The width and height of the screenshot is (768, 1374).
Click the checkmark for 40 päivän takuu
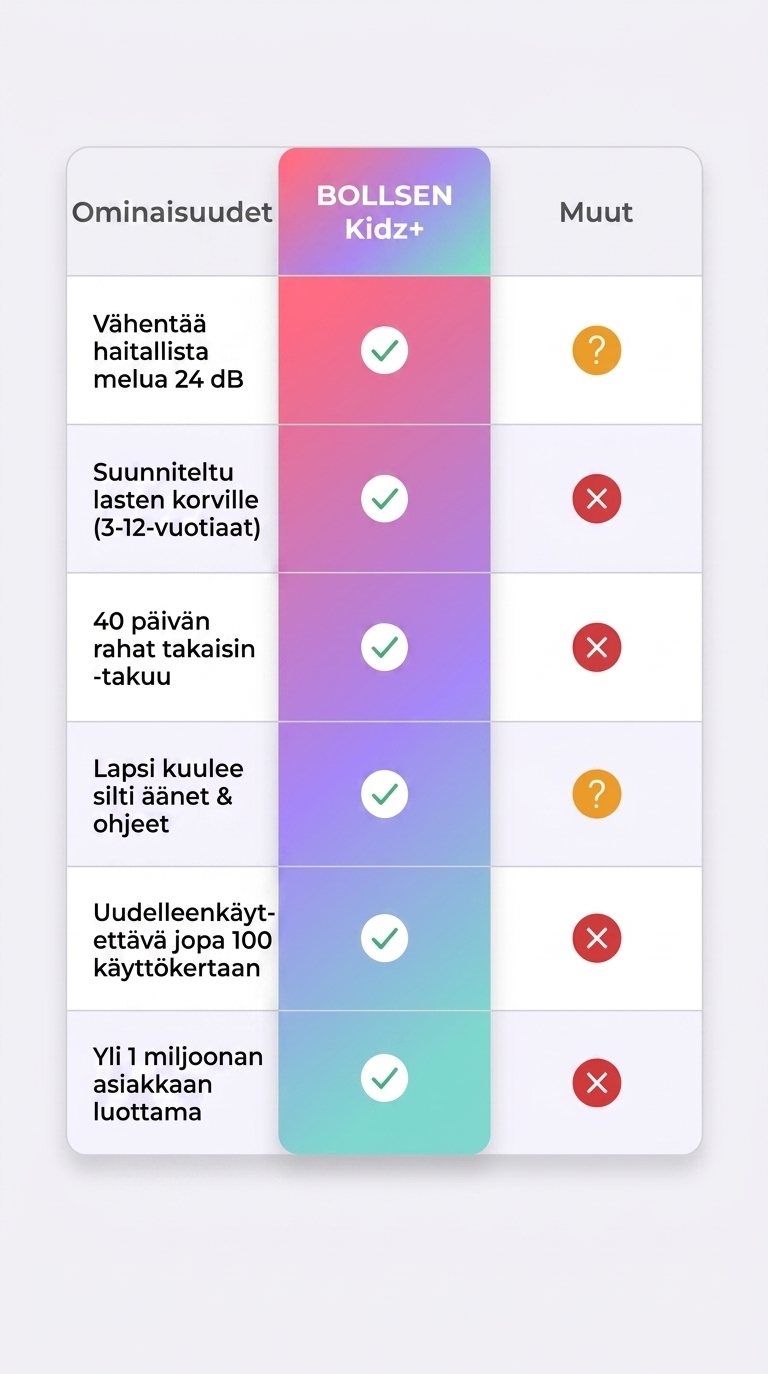point(384,647)
